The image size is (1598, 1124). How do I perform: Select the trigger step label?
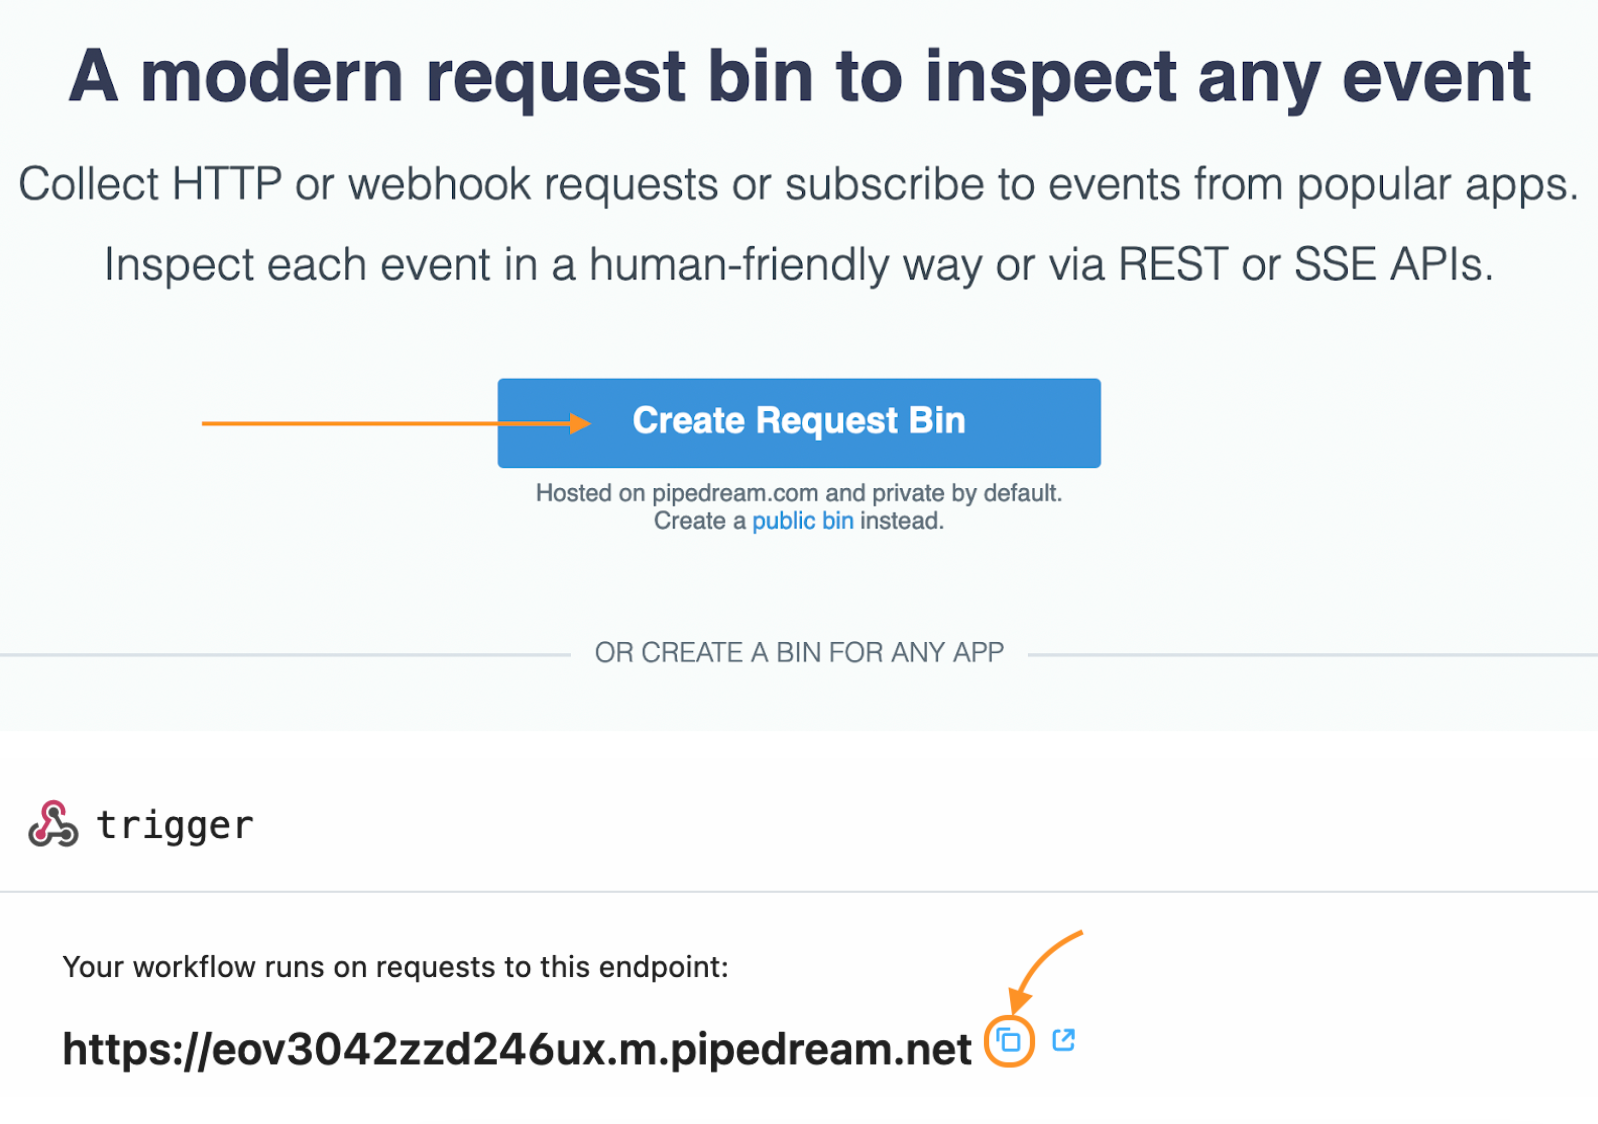coord(175,825)
